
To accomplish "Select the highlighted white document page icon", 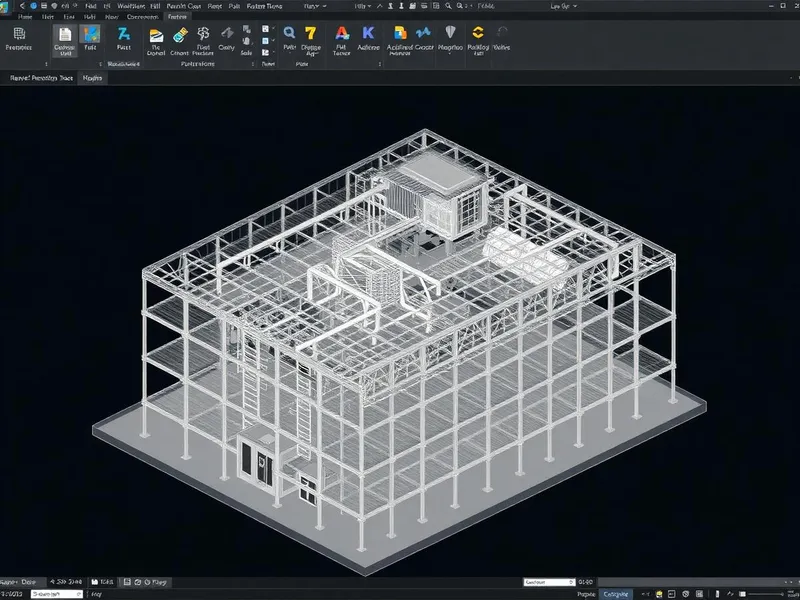I will (65, 34).
